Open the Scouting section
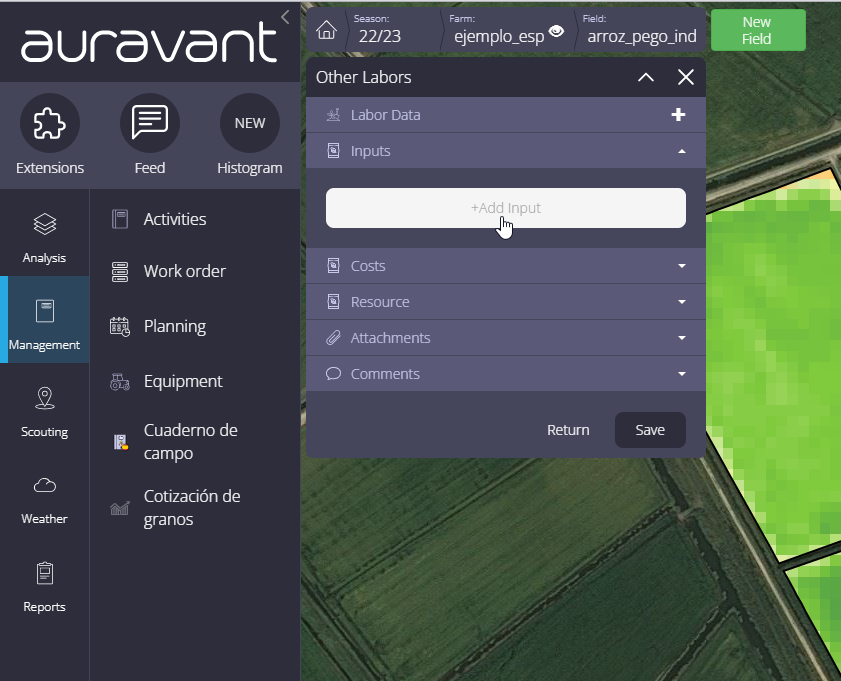The height and width of the screenshot is (681, 841). (45, 412)
